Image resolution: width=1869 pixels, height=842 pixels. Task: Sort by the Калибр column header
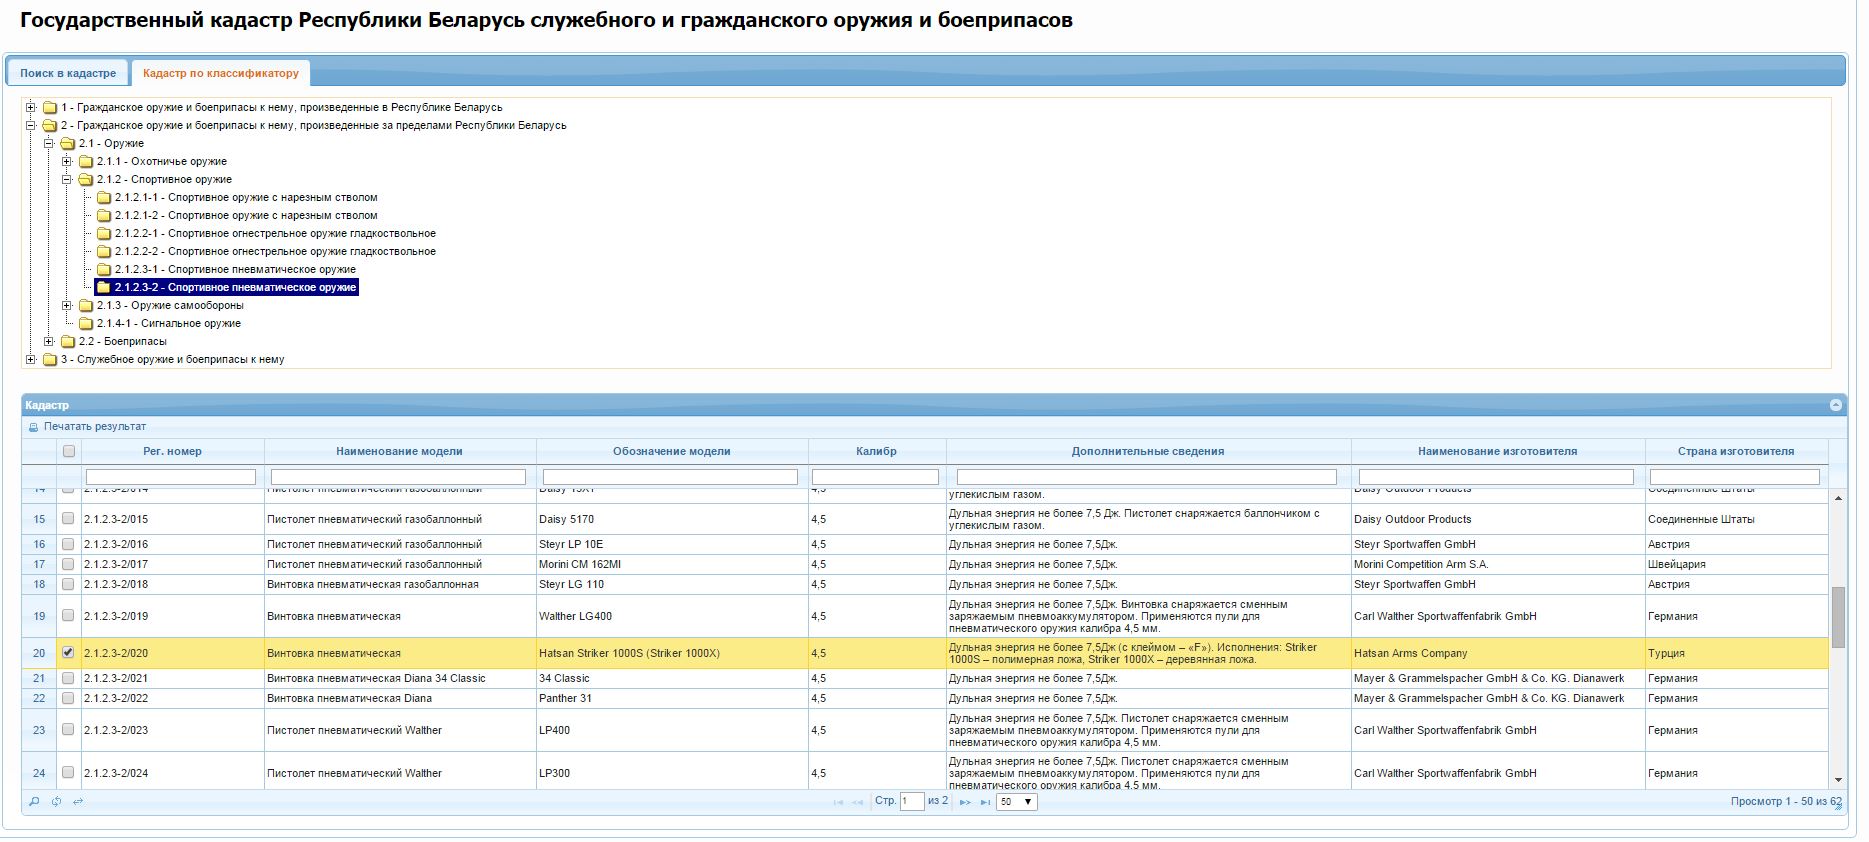click(x=876, y=451)
